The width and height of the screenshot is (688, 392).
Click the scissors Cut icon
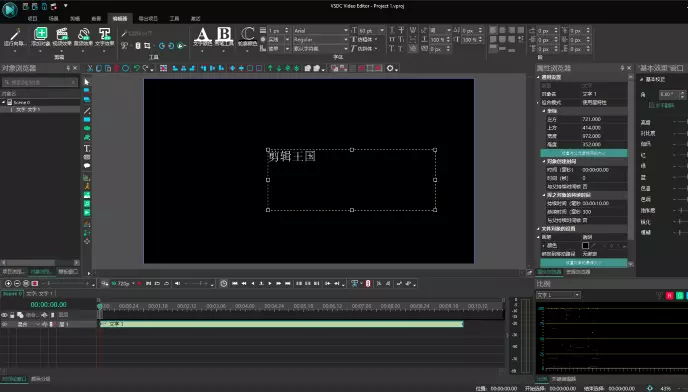[90, 68]
